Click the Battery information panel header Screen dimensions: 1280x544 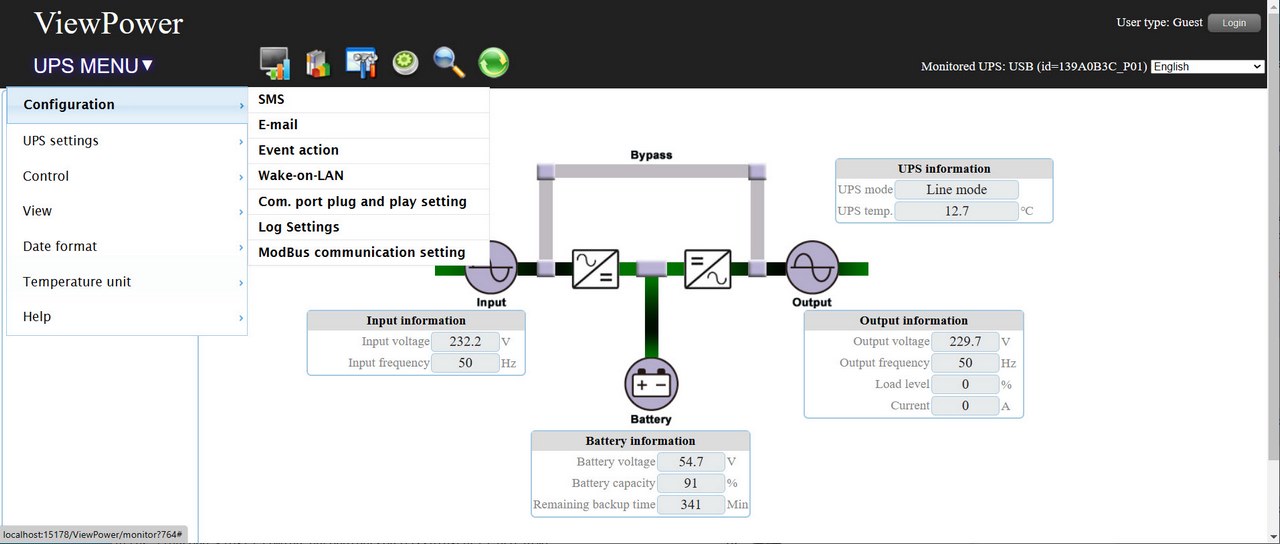point(640,441)
